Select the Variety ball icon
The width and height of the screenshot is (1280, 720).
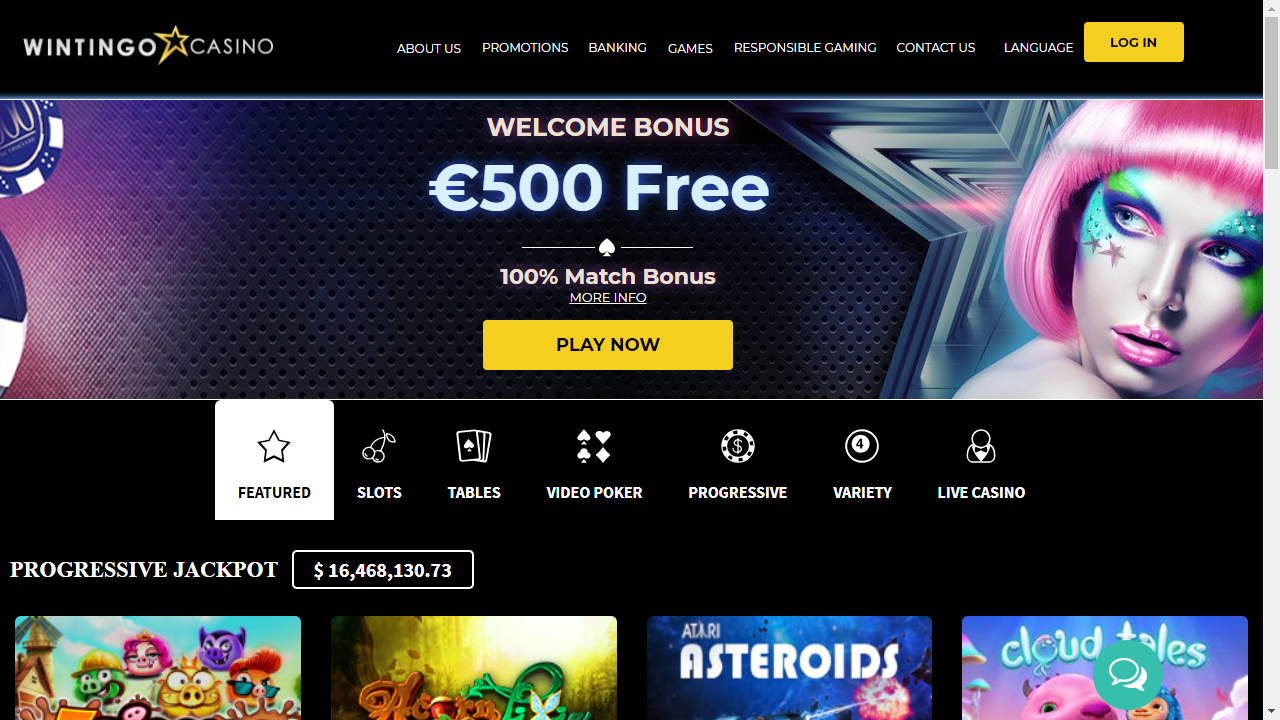click(862, 446)
